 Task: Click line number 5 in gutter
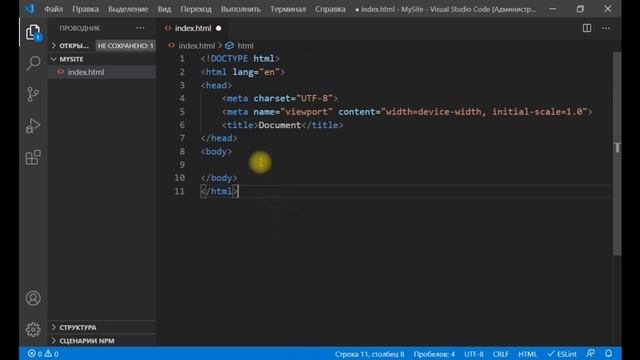pyautogui.click(x=182, y=112)
